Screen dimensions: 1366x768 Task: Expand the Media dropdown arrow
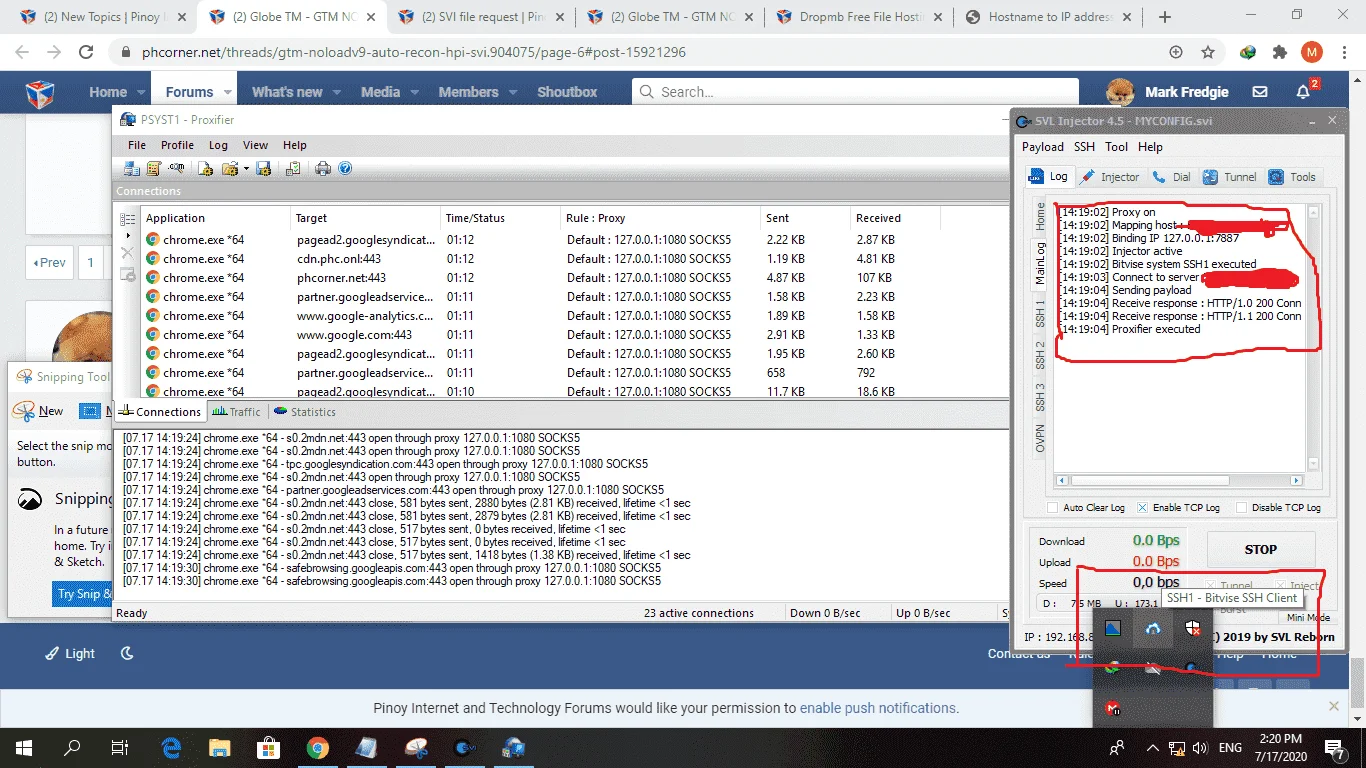point(414,92)
